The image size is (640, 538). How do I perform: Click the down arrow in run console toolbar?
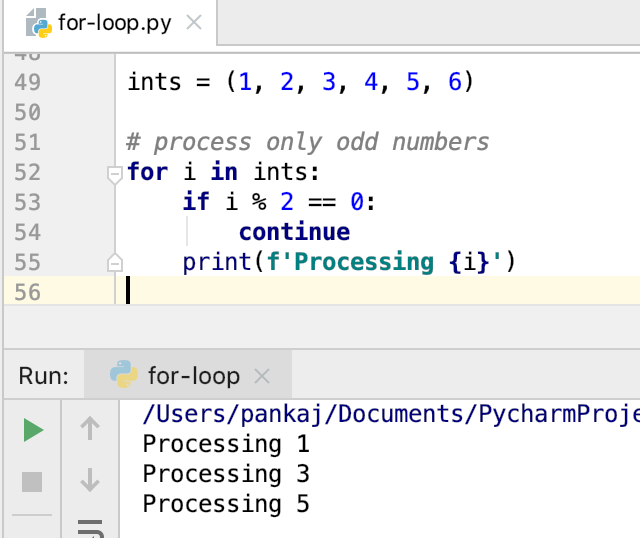[x=90, y=480]
